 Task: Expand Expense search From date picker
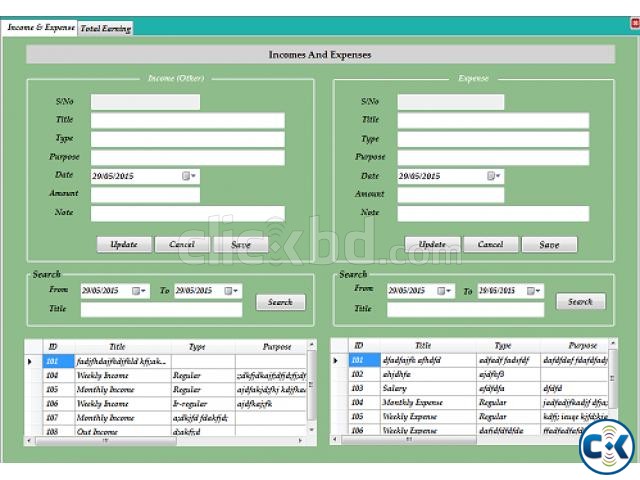(444, 291)
